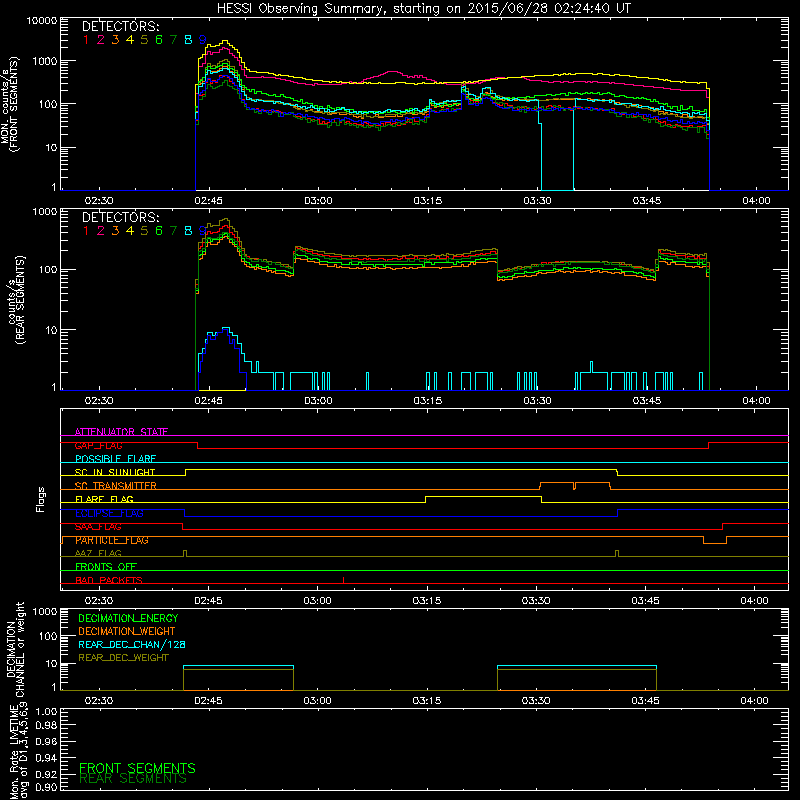
Task: Click the POSSIBLE_FLARE flag label
Action: coord(115,459)
